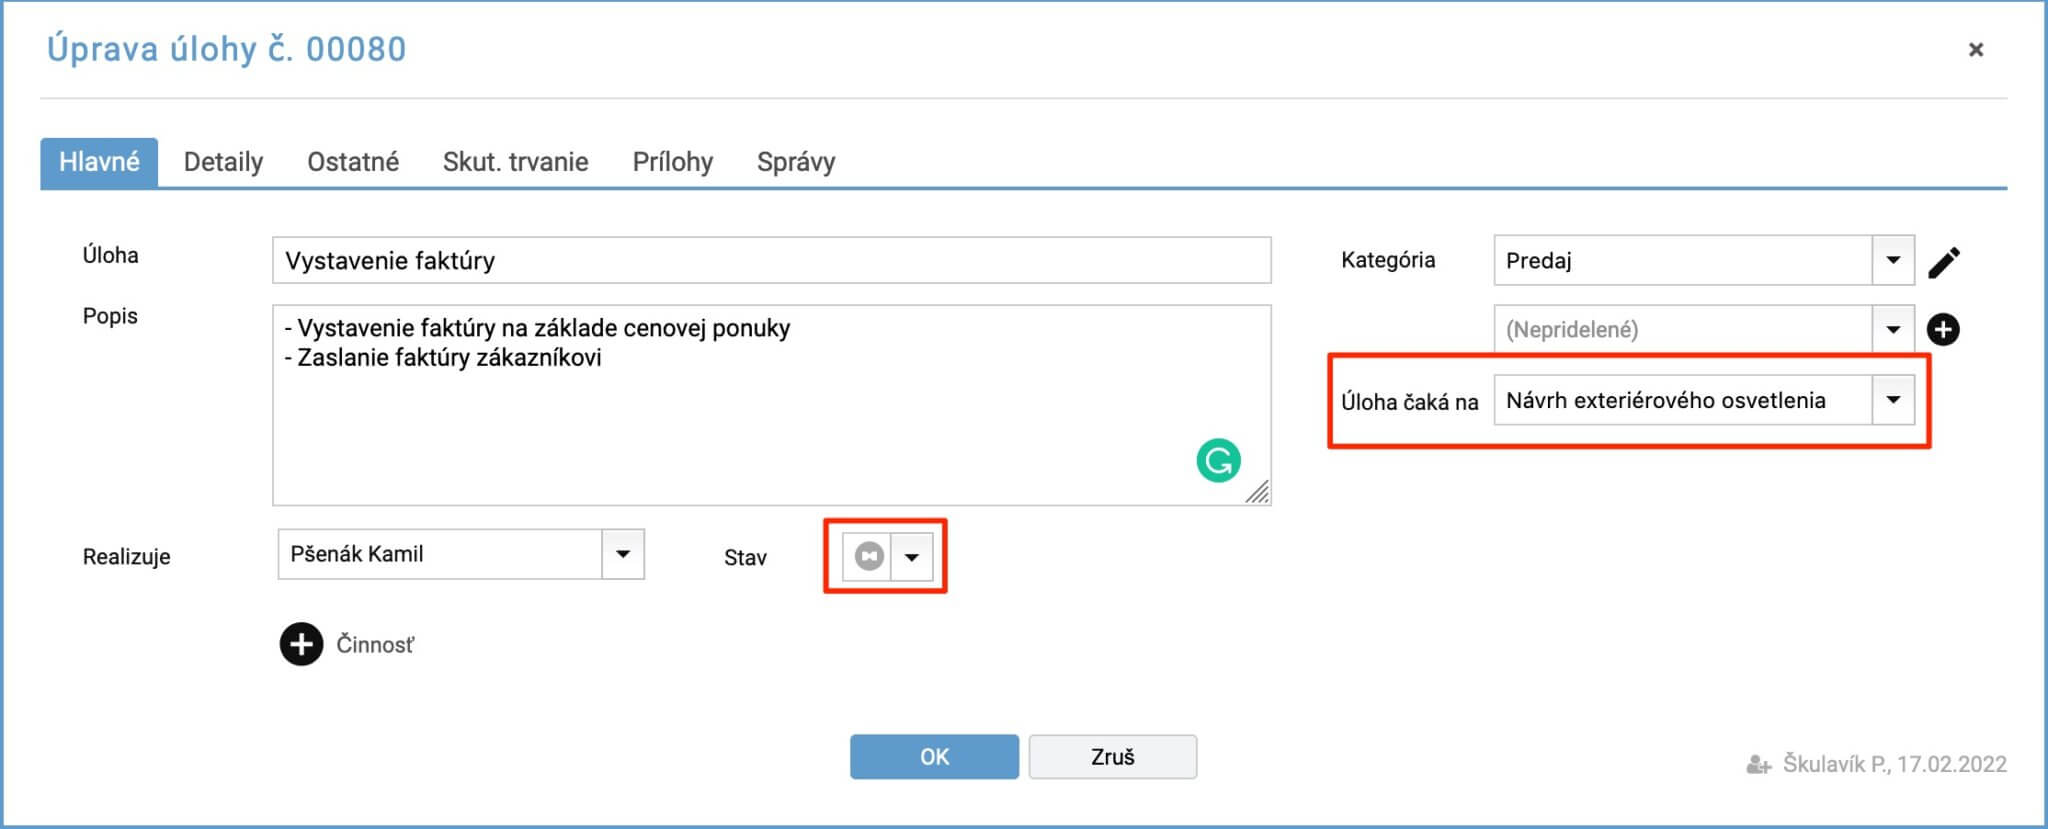Click inside the Popis text area
The height and width of the screenshot is (829, 2048).
[x=771, y=405]
